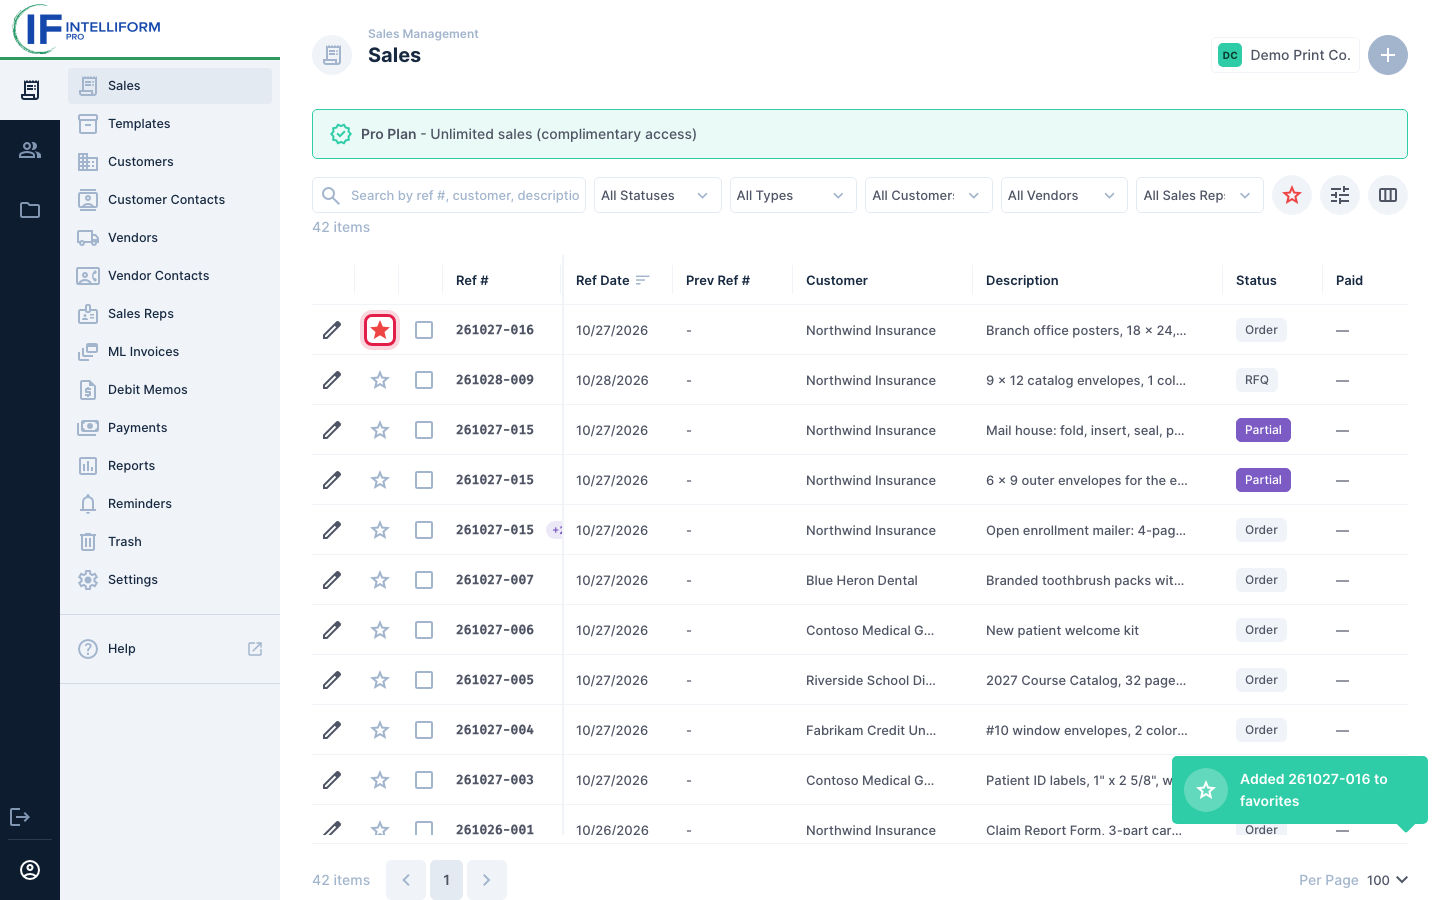Image resolution: width=1440 pixels, height=900 pixels.
Task: Click the RFQ status badge
Action: (x=1257, y=380)
